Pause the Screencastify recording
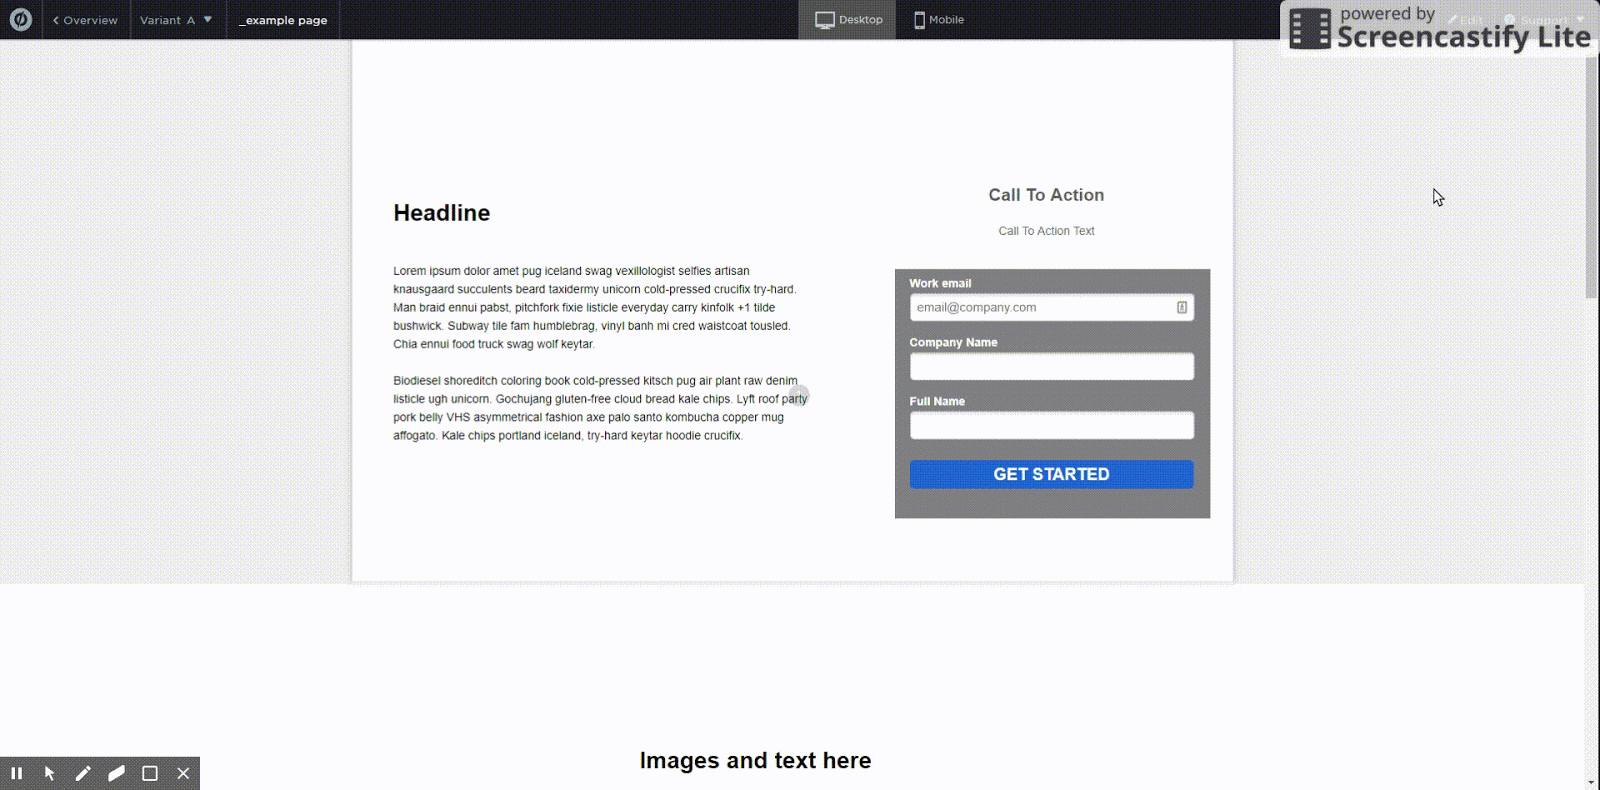1600x790 pixels. point(17,773)
